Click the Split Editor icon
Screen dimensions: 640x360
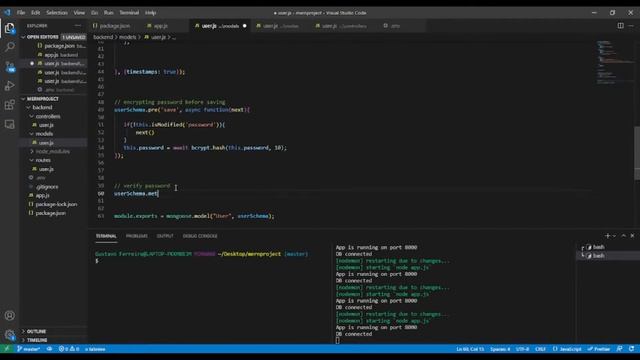point(620,25)
